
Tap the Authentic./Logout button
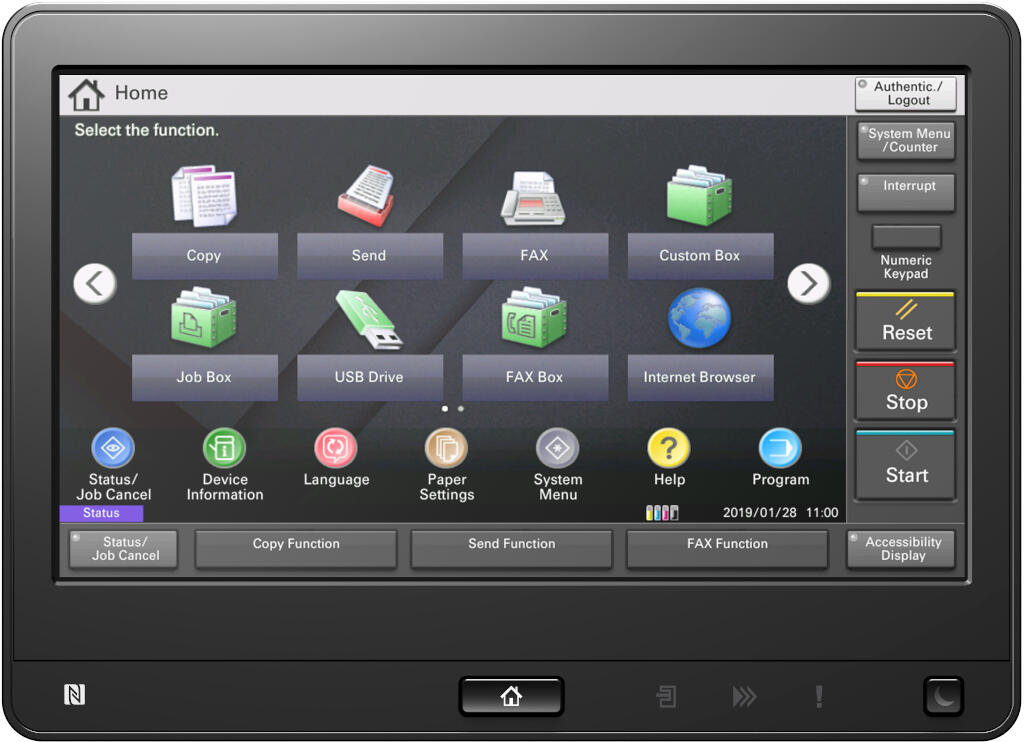pos(906,93)
